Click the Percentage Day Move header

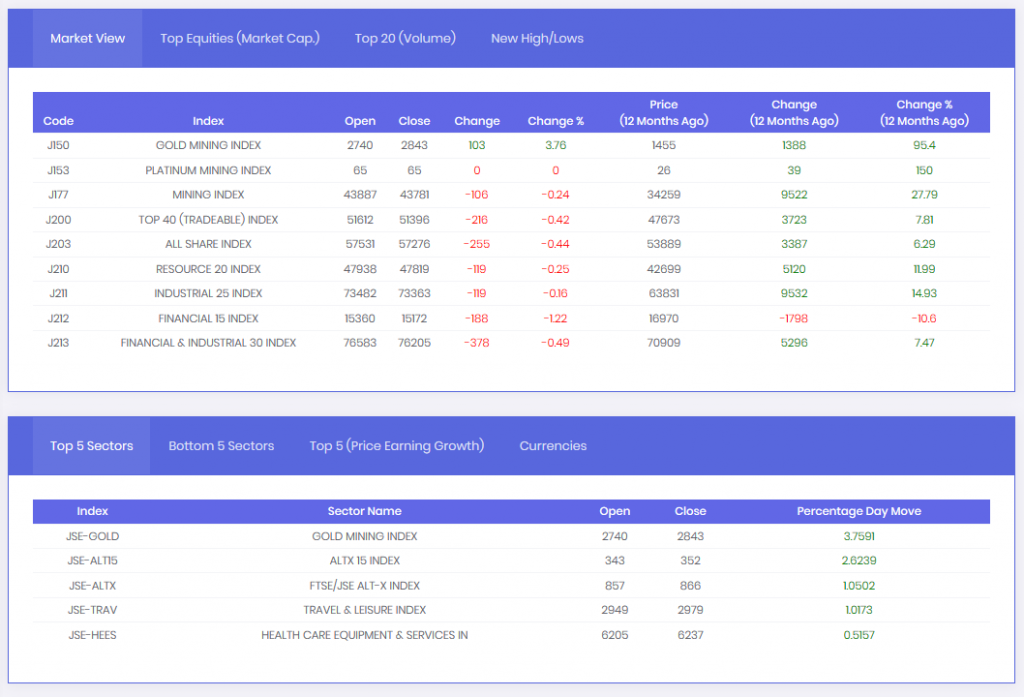[858, 511]
